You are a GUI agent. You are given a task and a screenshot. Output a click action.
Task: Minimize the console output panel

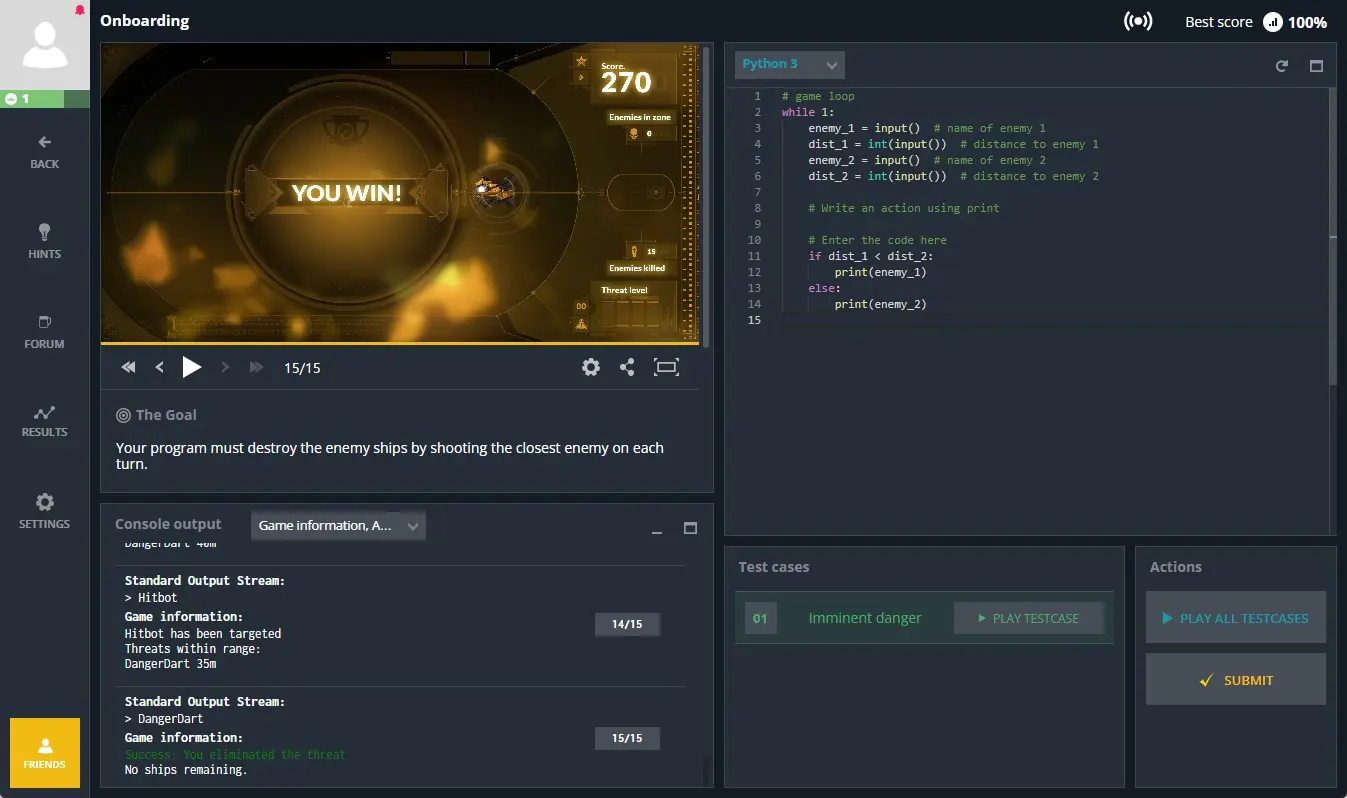657,531
